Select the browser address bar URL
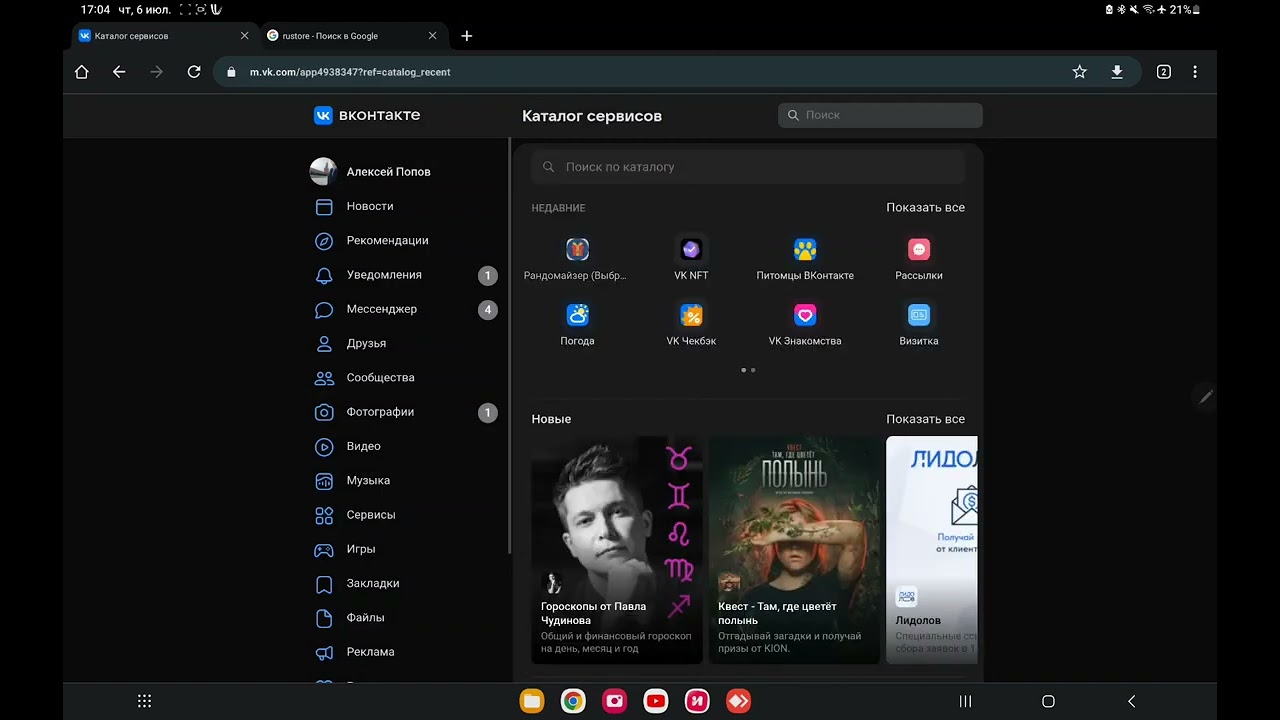Viewport: 1280px width, 720px height. (350, 72)
